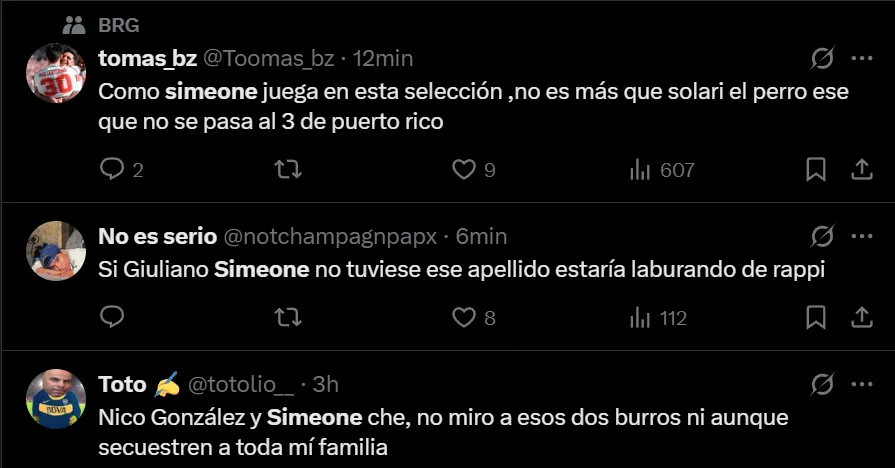Open the BRG list label
The width and height of the screenshot is (895, 468).
[119, 25]
